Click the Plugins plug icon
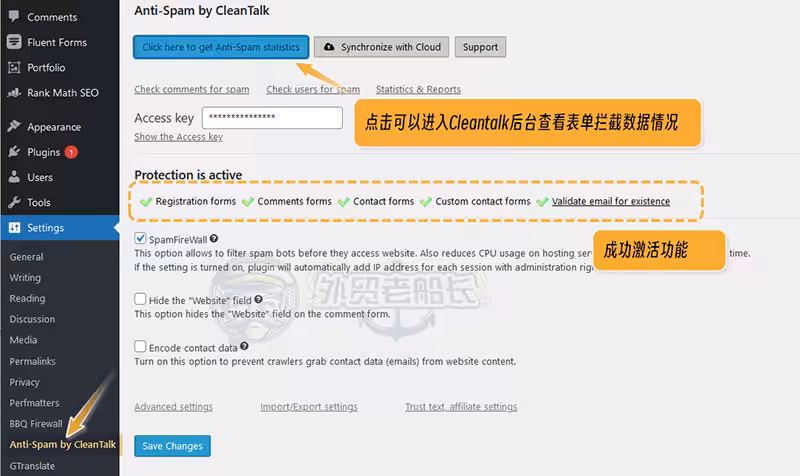This screenshot has width=800, height=476. [x=14, y=152]
